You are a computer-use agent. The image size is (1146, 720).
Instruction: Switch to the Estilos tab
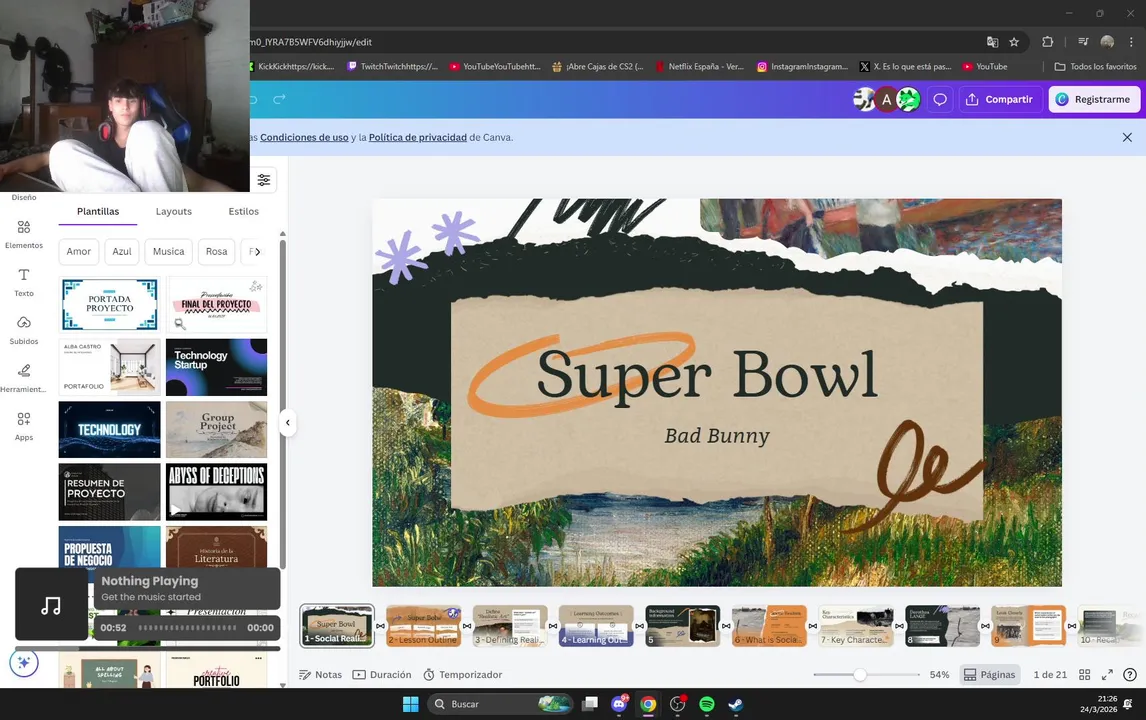[x=243, y=211]
